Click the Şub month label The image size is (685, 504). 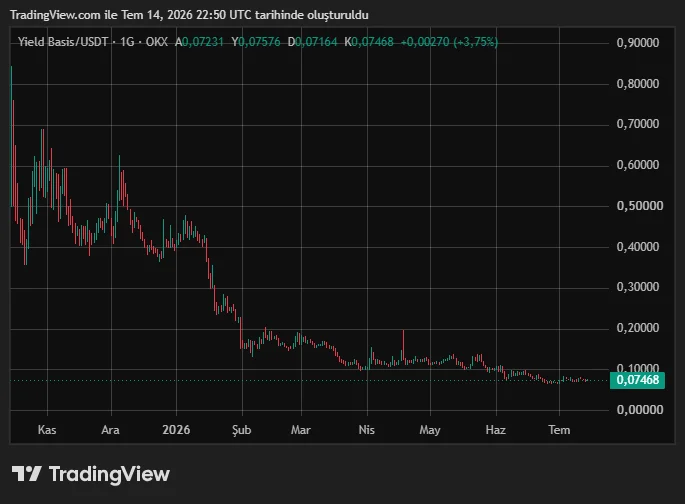click(242, 430)
